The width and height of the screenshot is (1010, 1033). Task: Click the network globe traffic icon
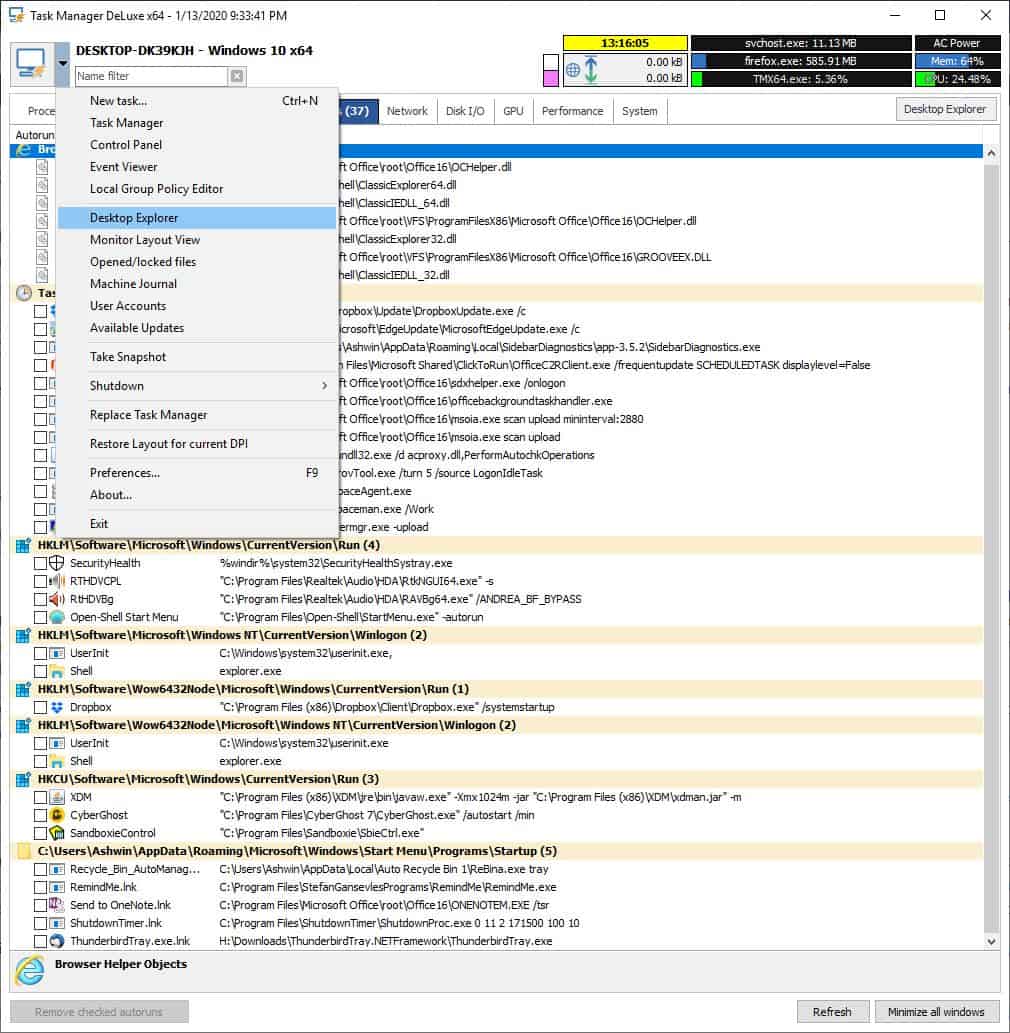pos(573,70)
